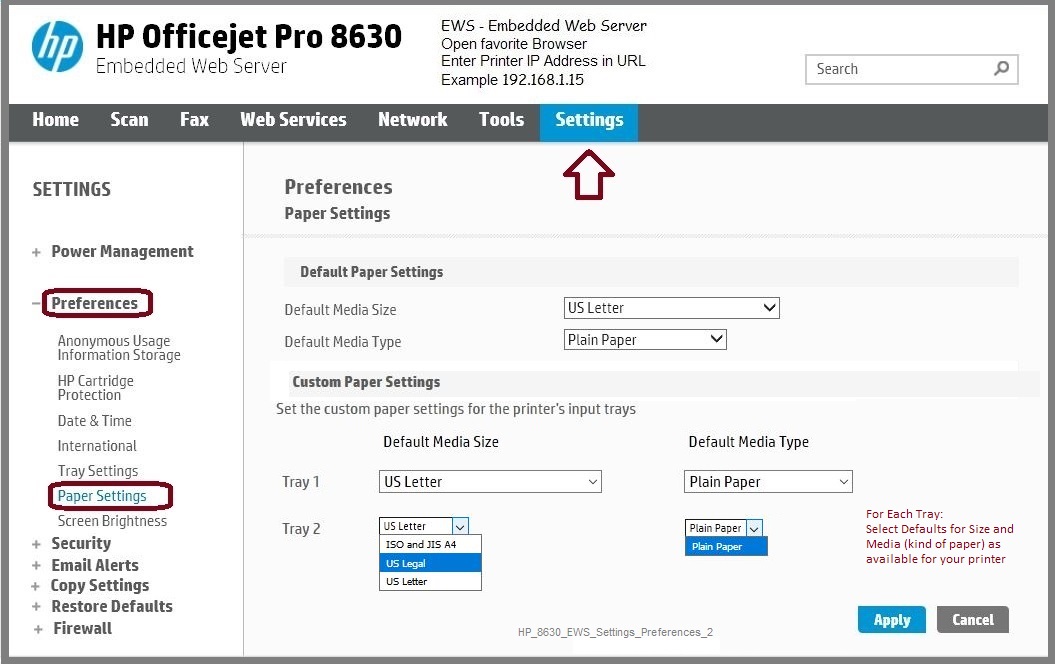This screenshot has height=664, width=1055.
Task: Expand the Firewall section
Action: coord(38,629)
